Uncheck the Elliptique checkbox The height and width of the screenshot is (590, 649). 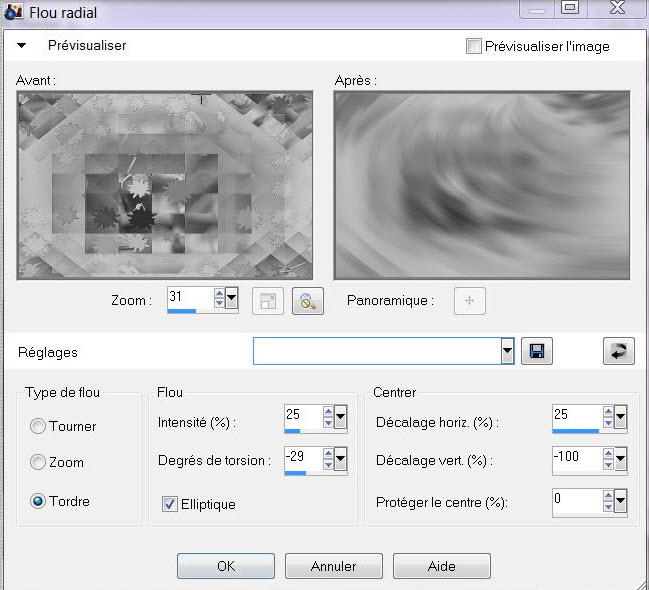coord(170,504)
